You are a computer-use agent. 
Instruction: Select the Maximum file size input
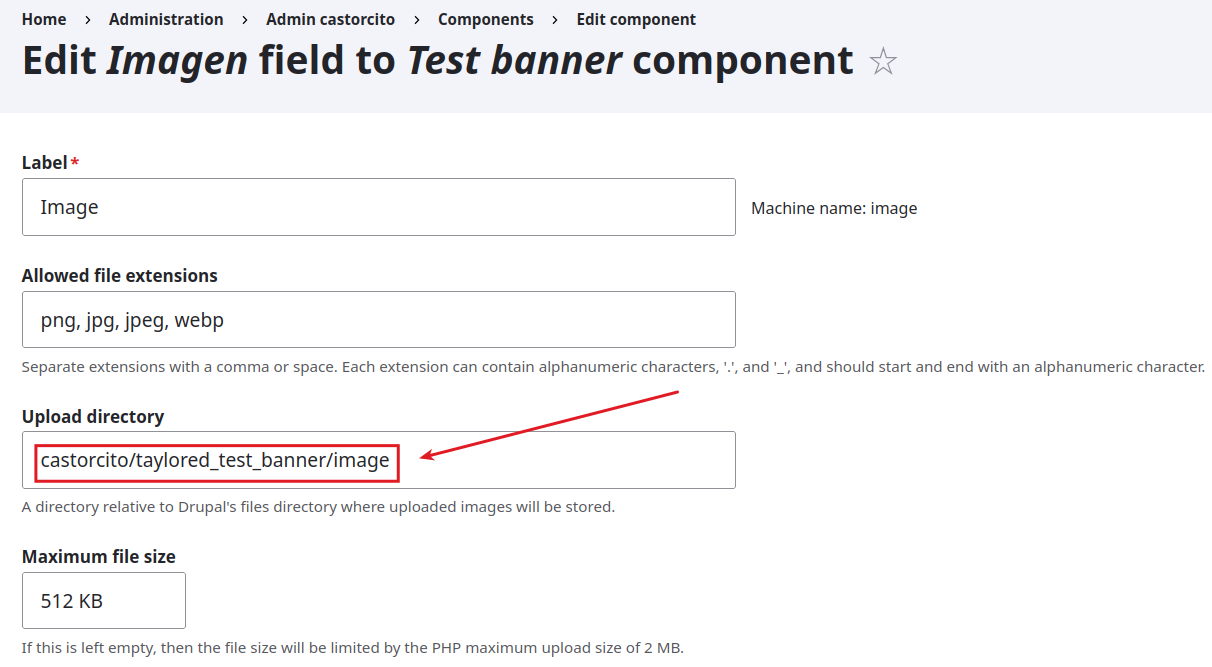pos(104,601)
